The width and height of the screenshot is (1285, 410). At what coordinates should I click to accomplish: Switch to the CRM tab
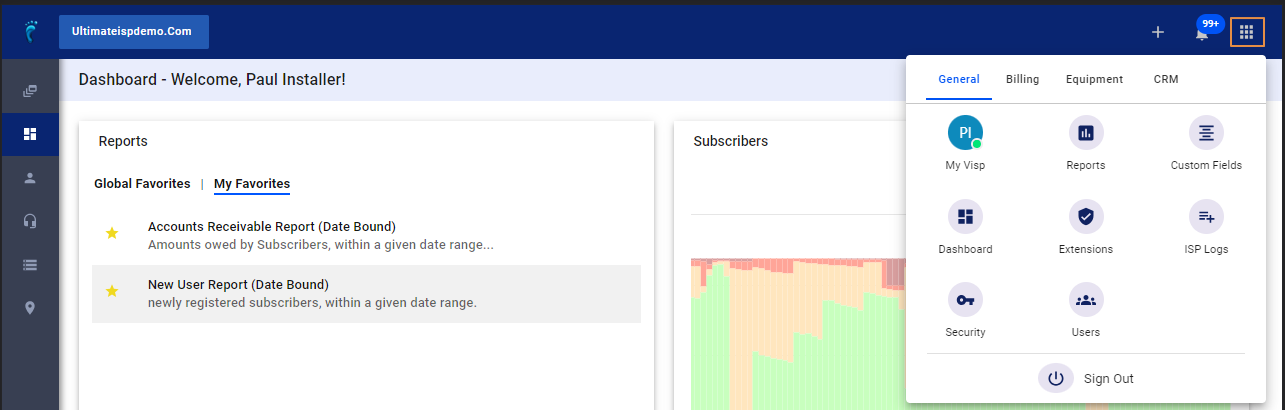pyautogui.click(x=1166, y=79)
